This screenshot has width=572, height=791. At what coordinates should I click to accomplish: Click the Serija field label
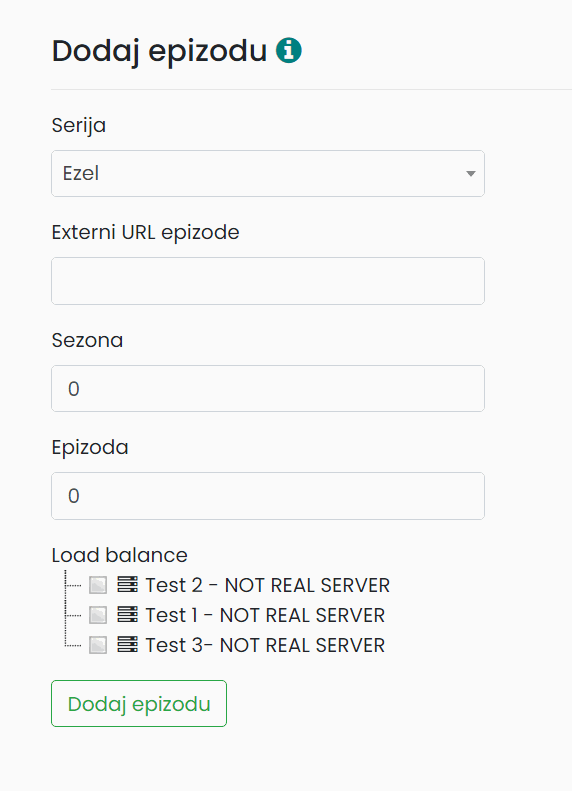[79, 125]
